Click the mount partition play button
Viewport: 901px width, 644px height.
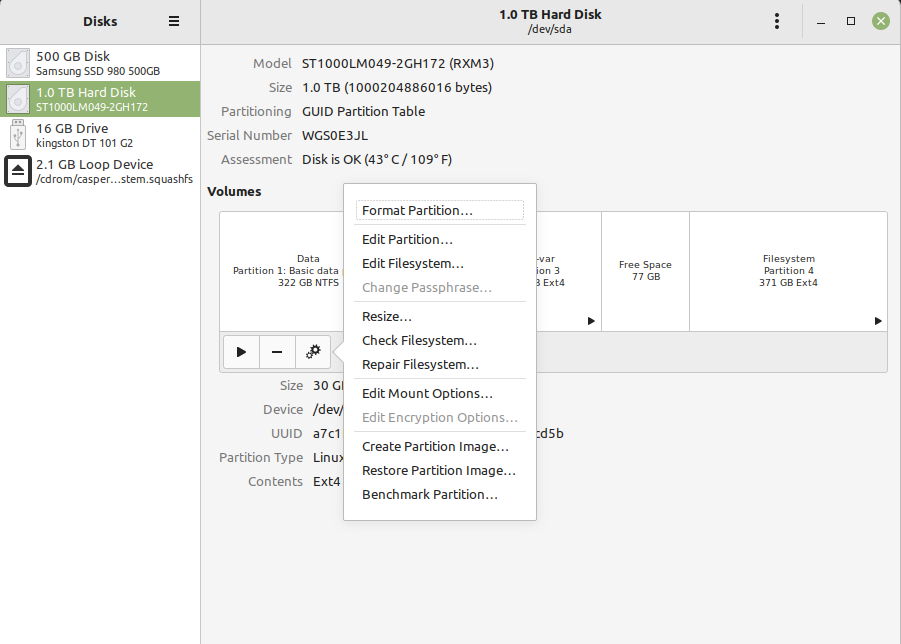coord(241,352)
